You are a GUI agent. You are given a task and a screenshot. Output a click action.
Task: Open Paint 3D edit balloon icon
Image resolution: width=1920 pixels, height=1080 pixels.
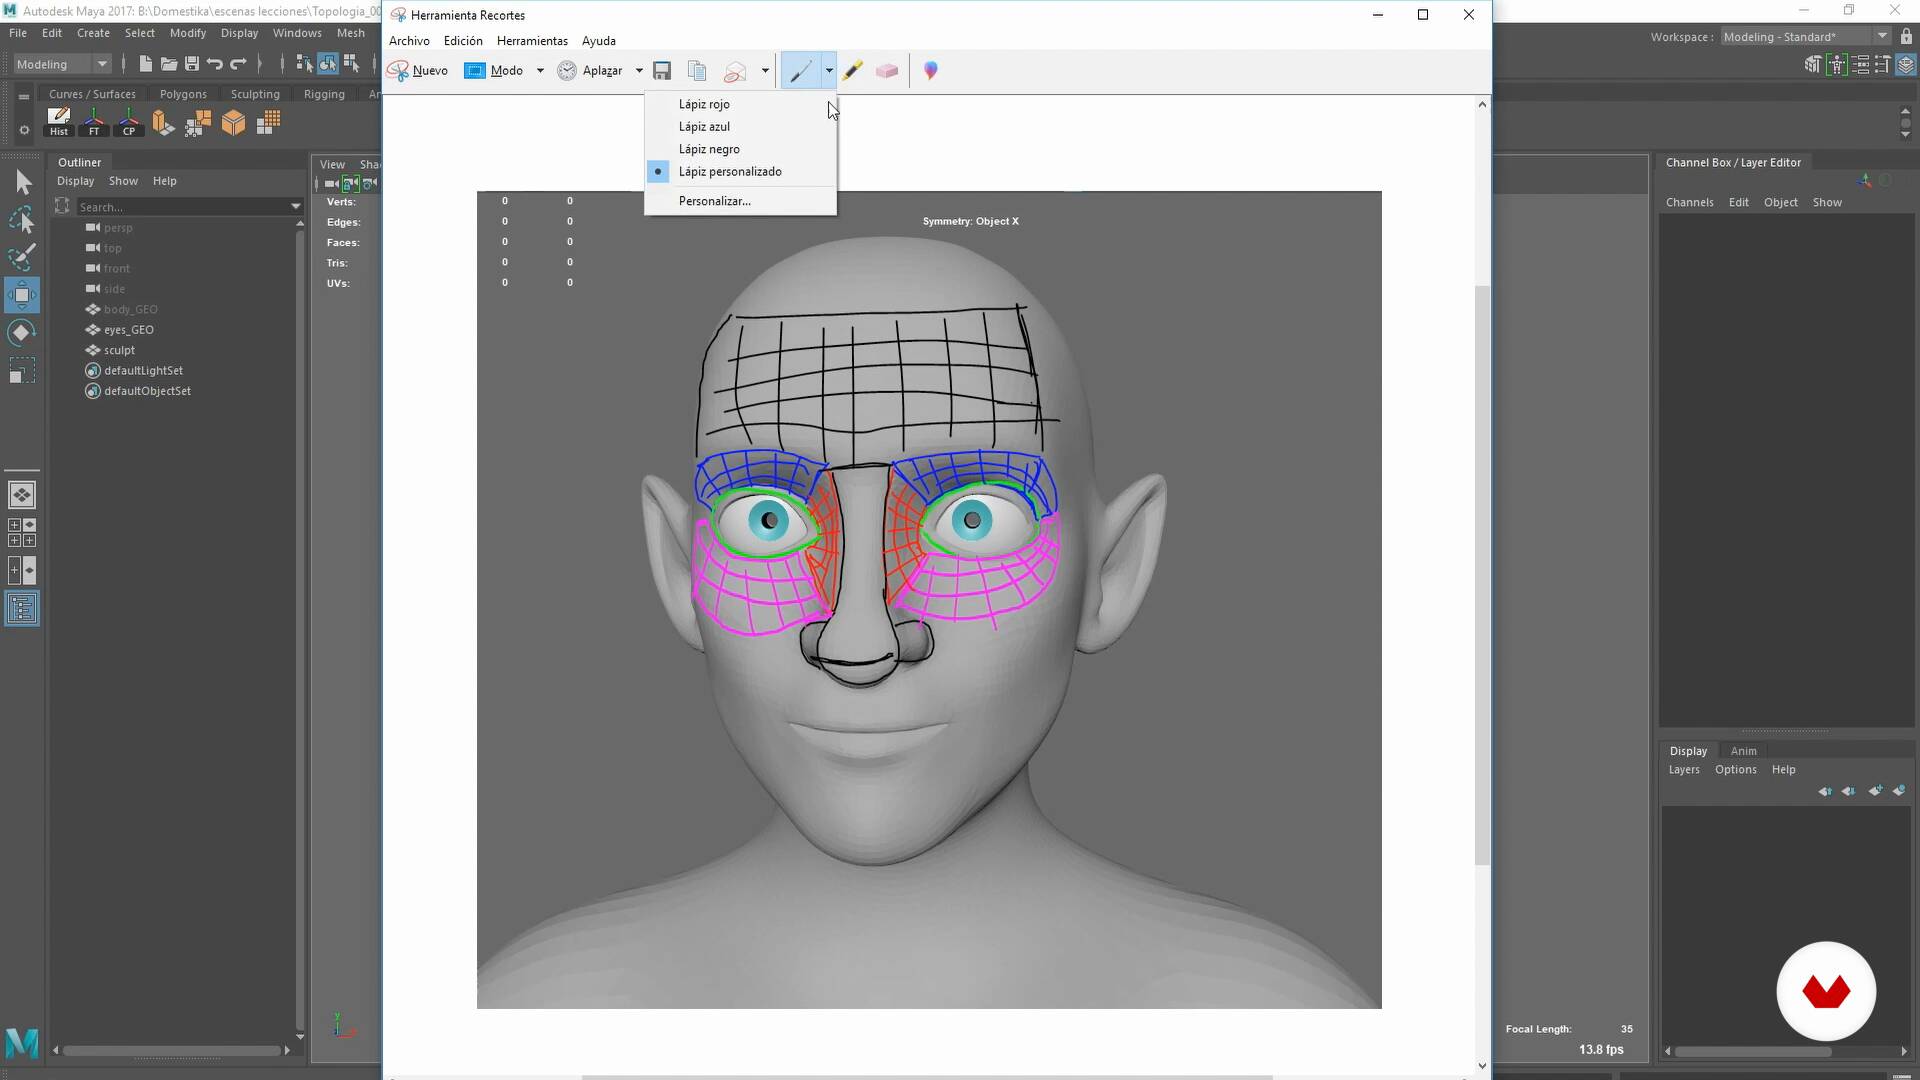pos(931,71)
